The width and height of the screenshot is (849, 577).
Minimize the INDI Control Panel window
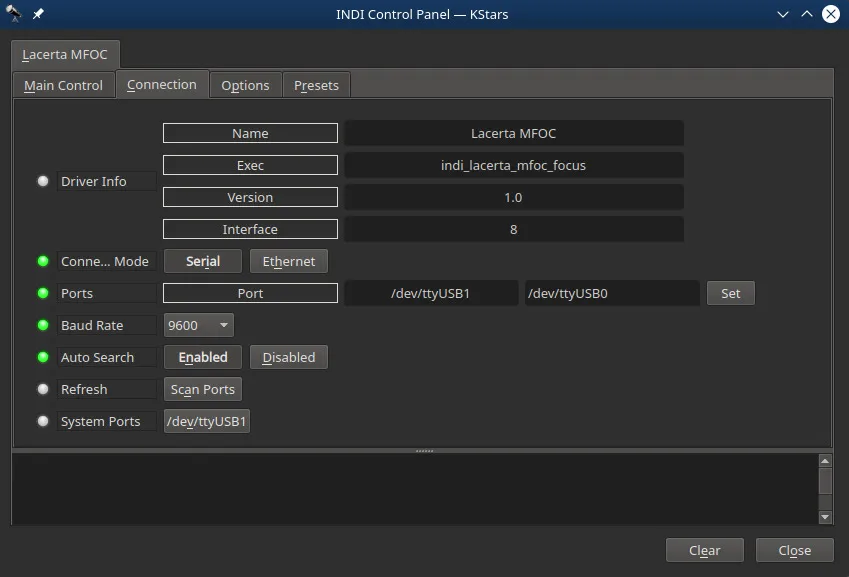782,14
